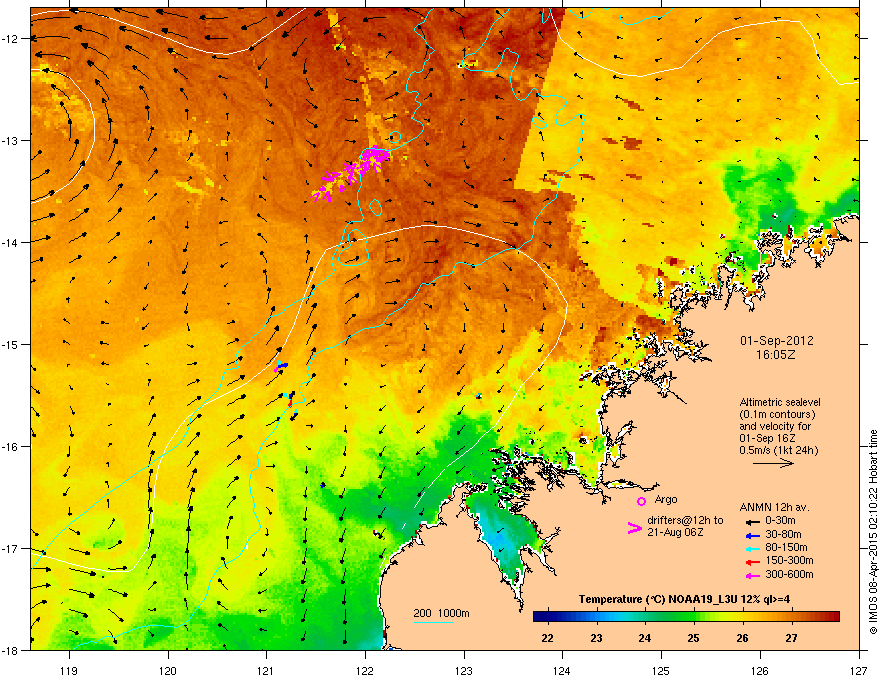Click the 'ANMN 12h av.' heading
Image resolution: width=880 pixels, height=680 pixels.
click(774, 507)
